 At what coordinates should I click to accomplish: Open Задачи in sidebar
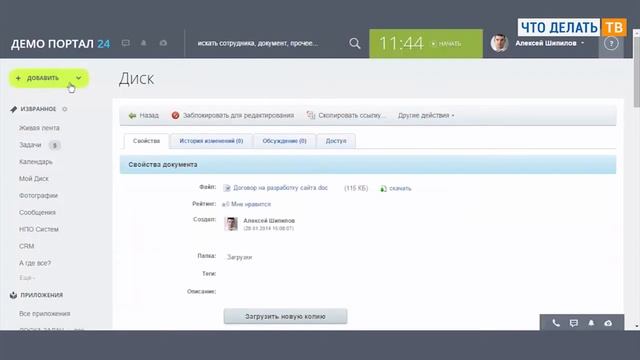(x=30, y=145)
